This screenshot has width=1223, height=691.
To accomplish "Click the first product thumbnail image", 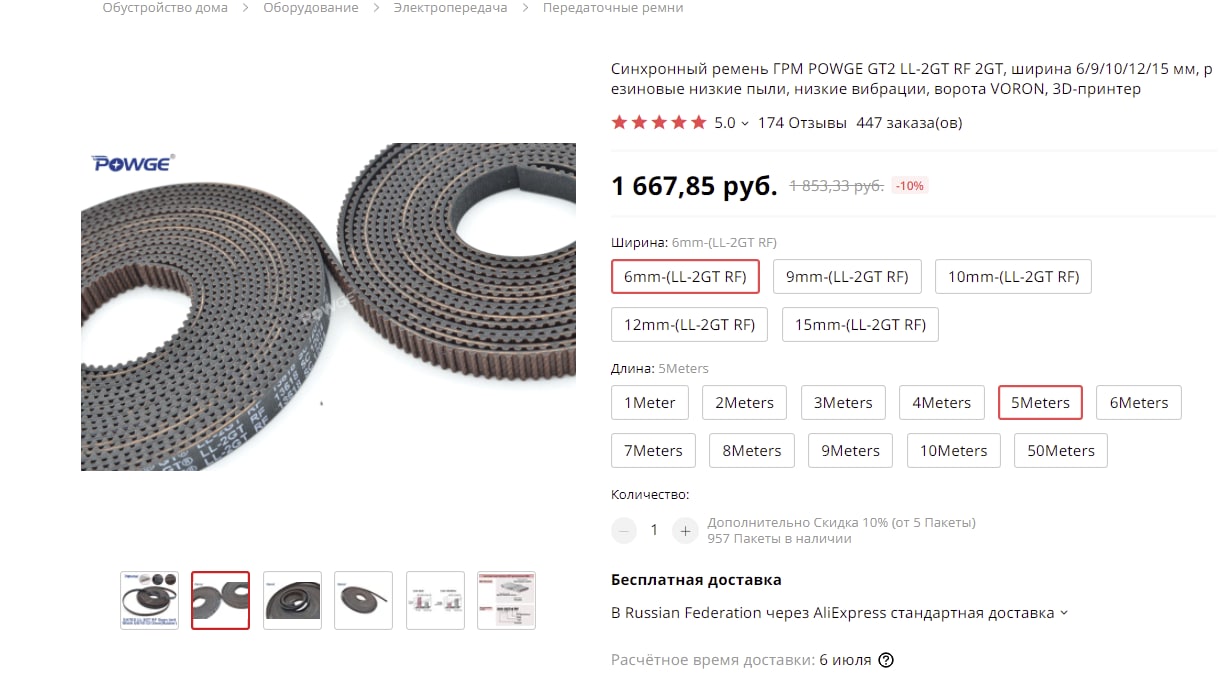I will click(x=149, y=600).
